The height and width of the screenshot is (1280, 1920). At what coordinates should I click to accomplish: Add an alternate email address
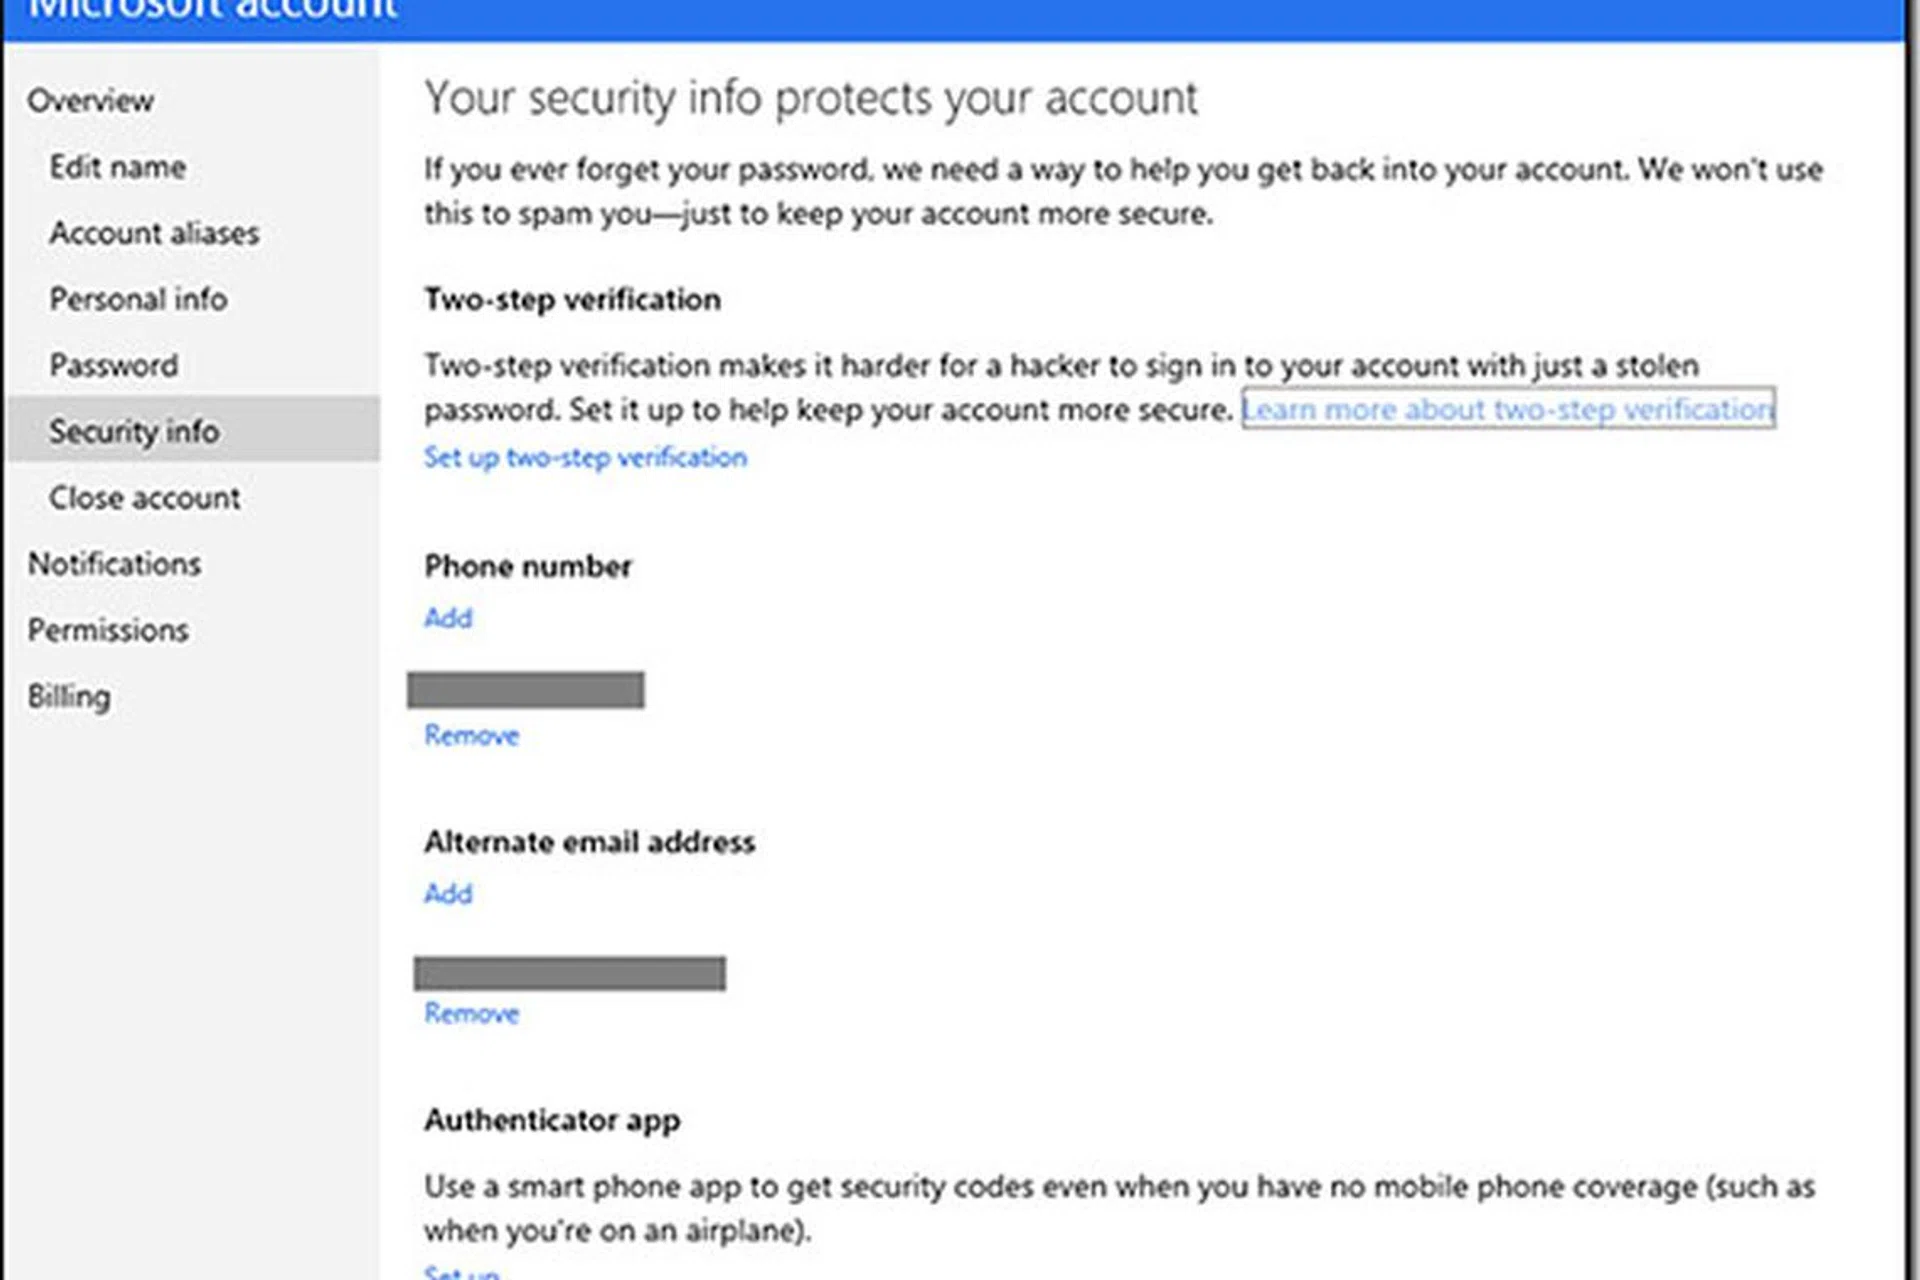point(447,893)
